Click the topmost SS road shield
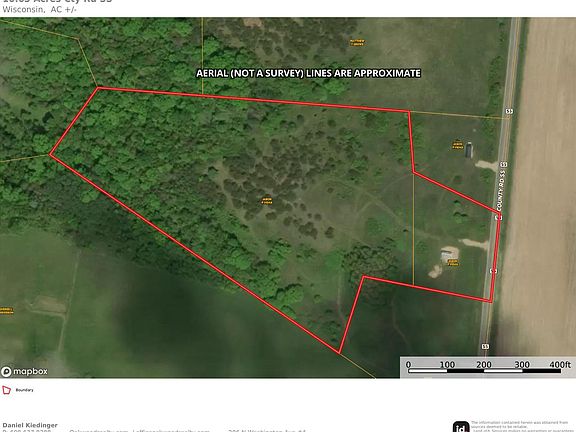The width and height of the screenshot is (576, 432). 509,111
